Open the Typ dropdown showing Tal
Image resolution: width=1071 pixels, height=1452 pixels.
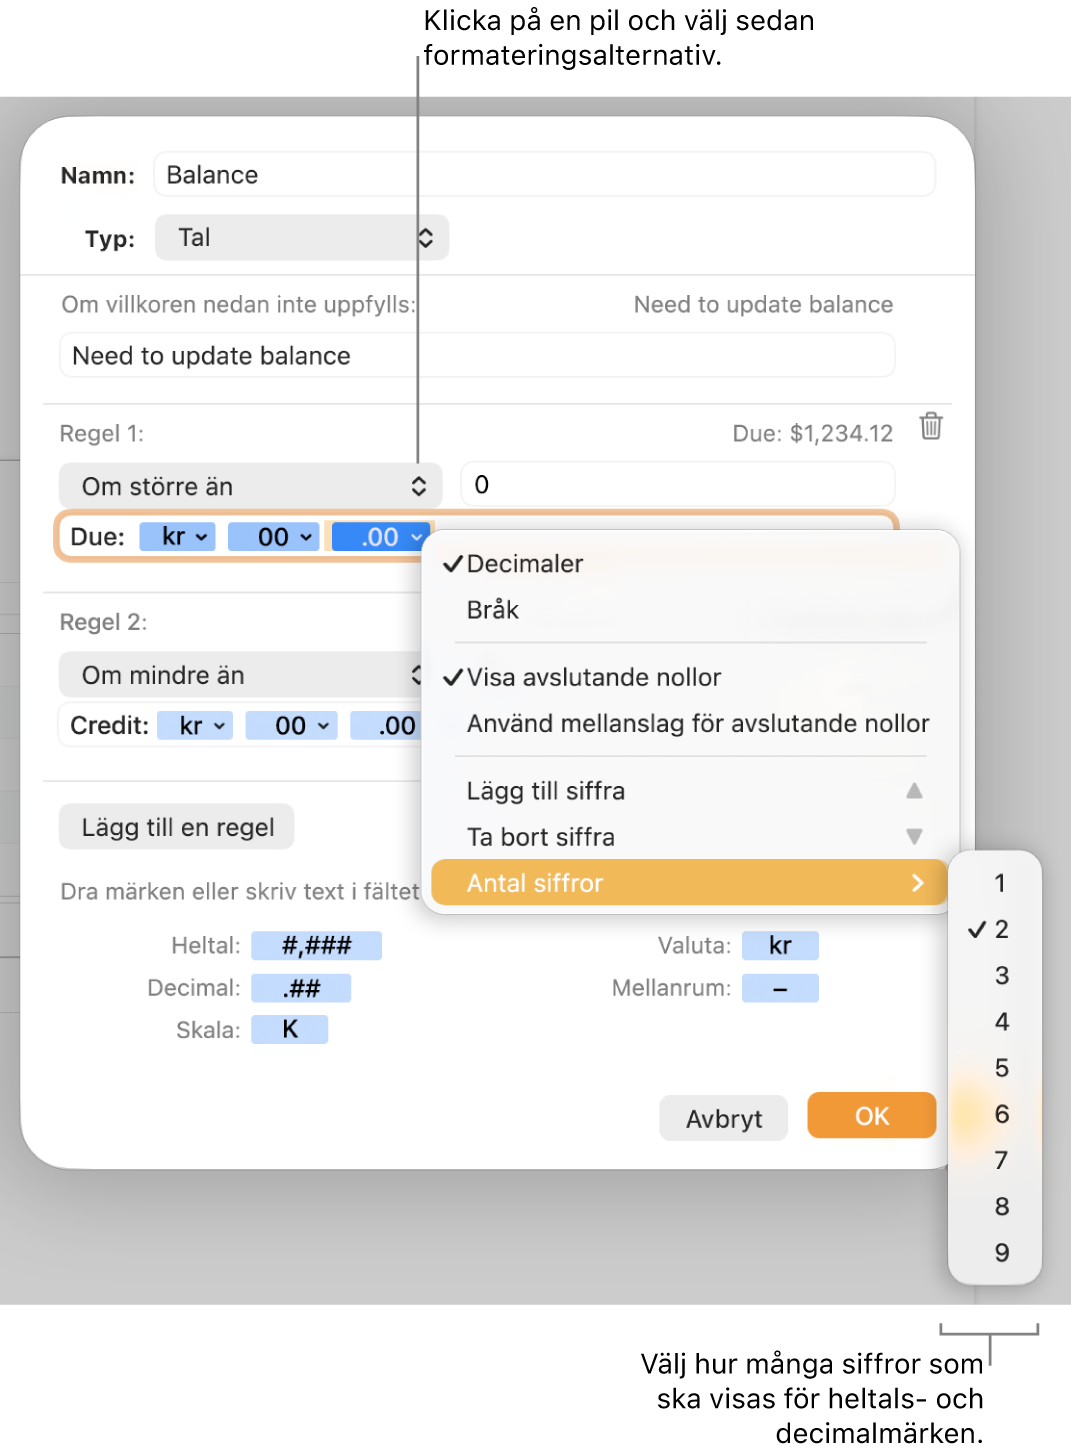tap(302, 238)
